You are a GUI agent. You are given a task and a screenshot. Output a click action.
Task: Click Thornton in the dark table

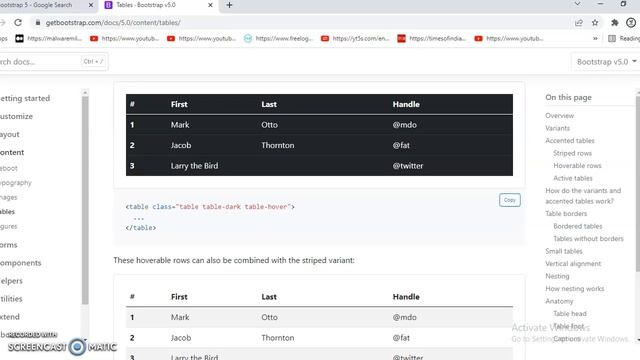point(278,145)
